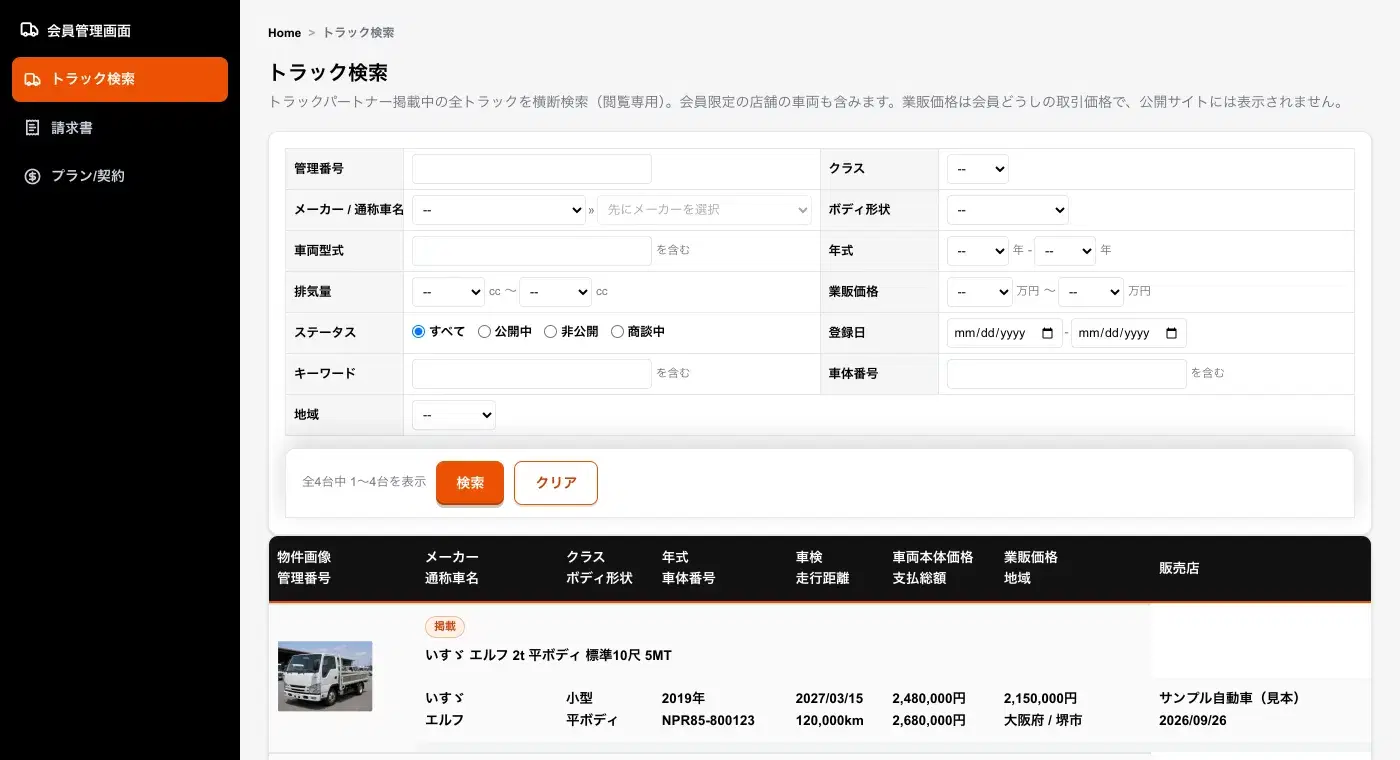Screen dimensions: 1400x760
Task: Click the クリア button
Action: tap(556, 483)
